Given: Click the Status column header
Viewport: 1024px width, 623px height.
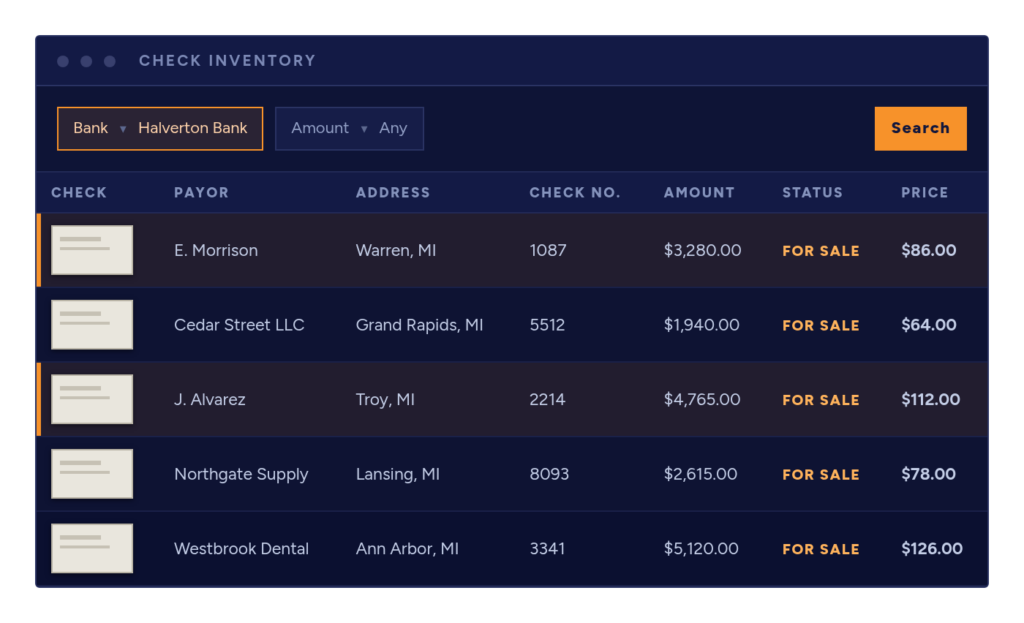Looking at the screenshot, I should [812, 193].
